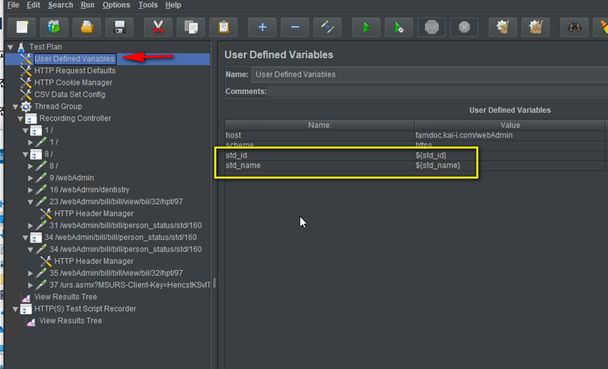The image size is (608, 369).
Task: Click the Name input field with User Defined Variables
Action: [430, 74]
